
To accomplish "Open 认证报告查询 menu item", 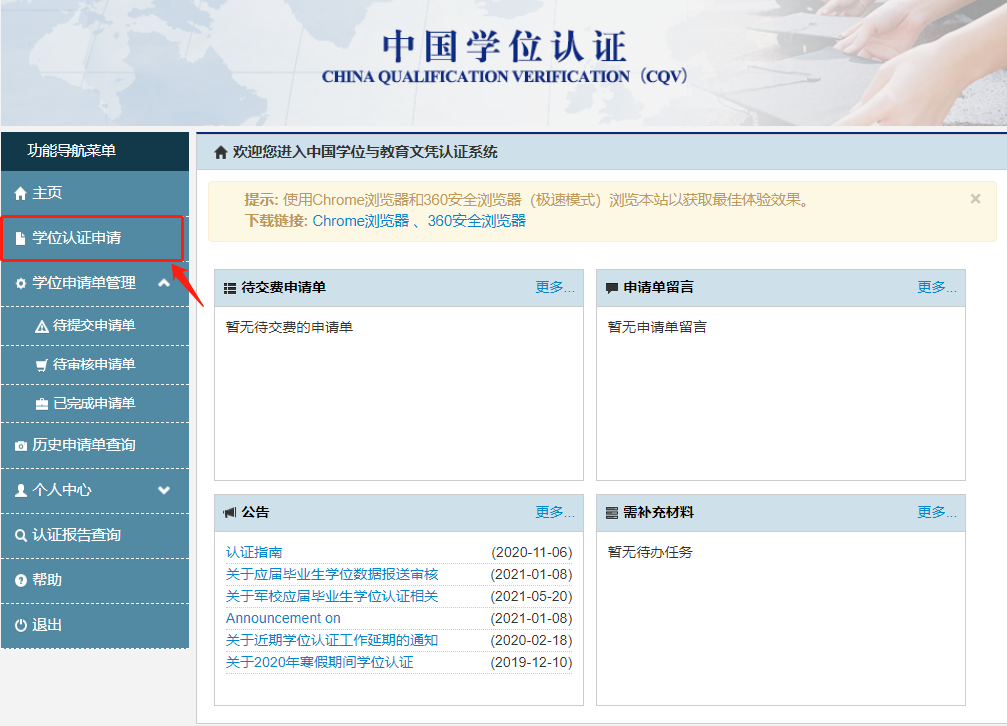I will click(x=95, y=535).
